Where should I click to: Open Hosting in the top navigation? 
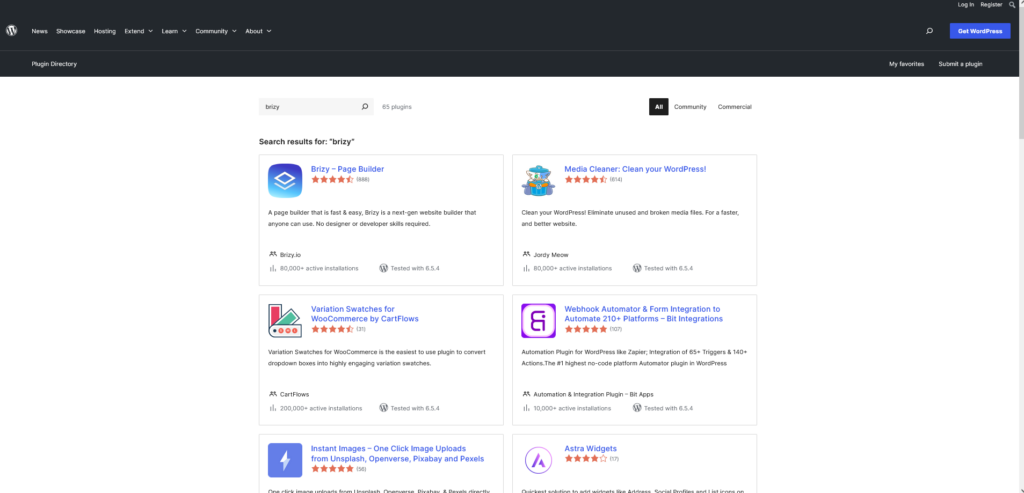click(104, 31)
